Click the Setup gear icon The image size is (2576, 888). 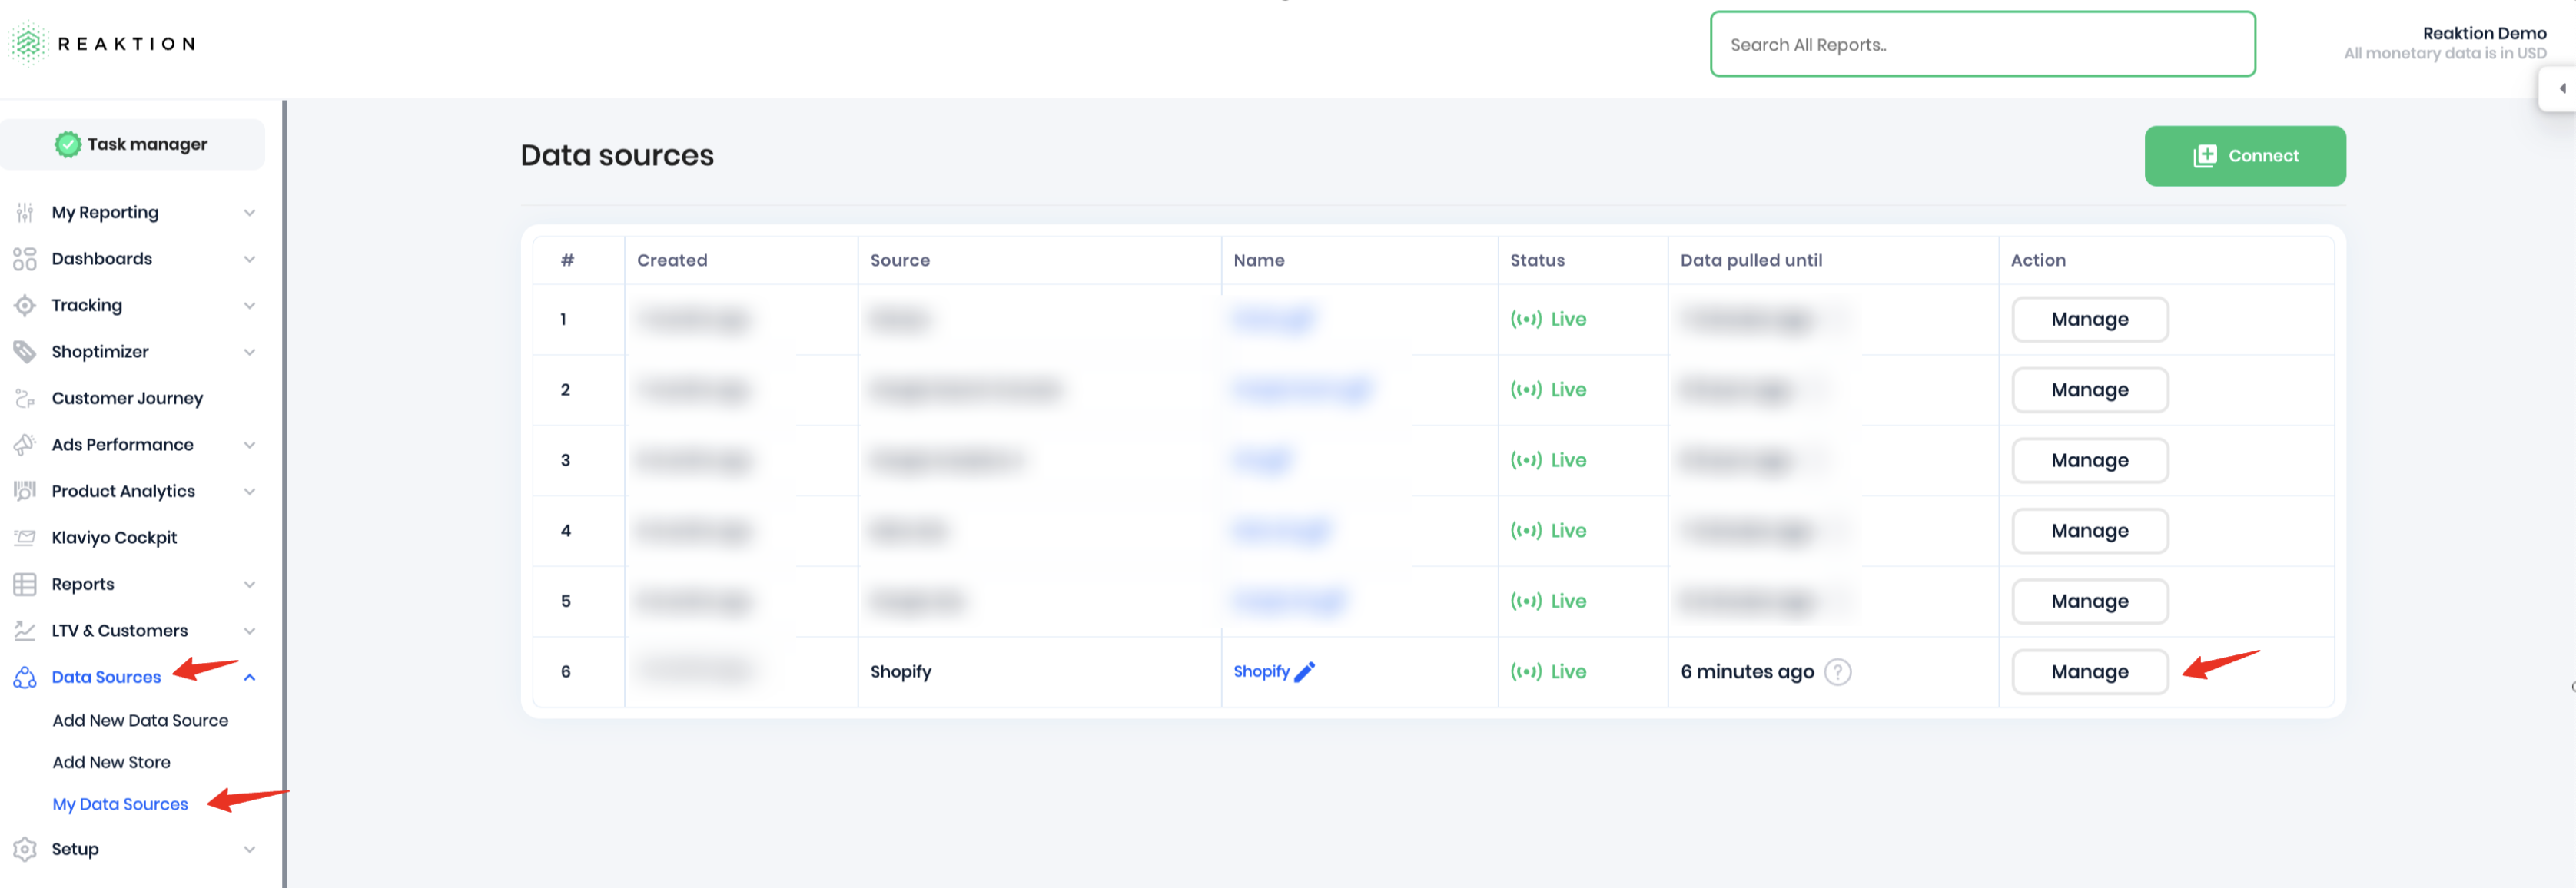(25, 849)
